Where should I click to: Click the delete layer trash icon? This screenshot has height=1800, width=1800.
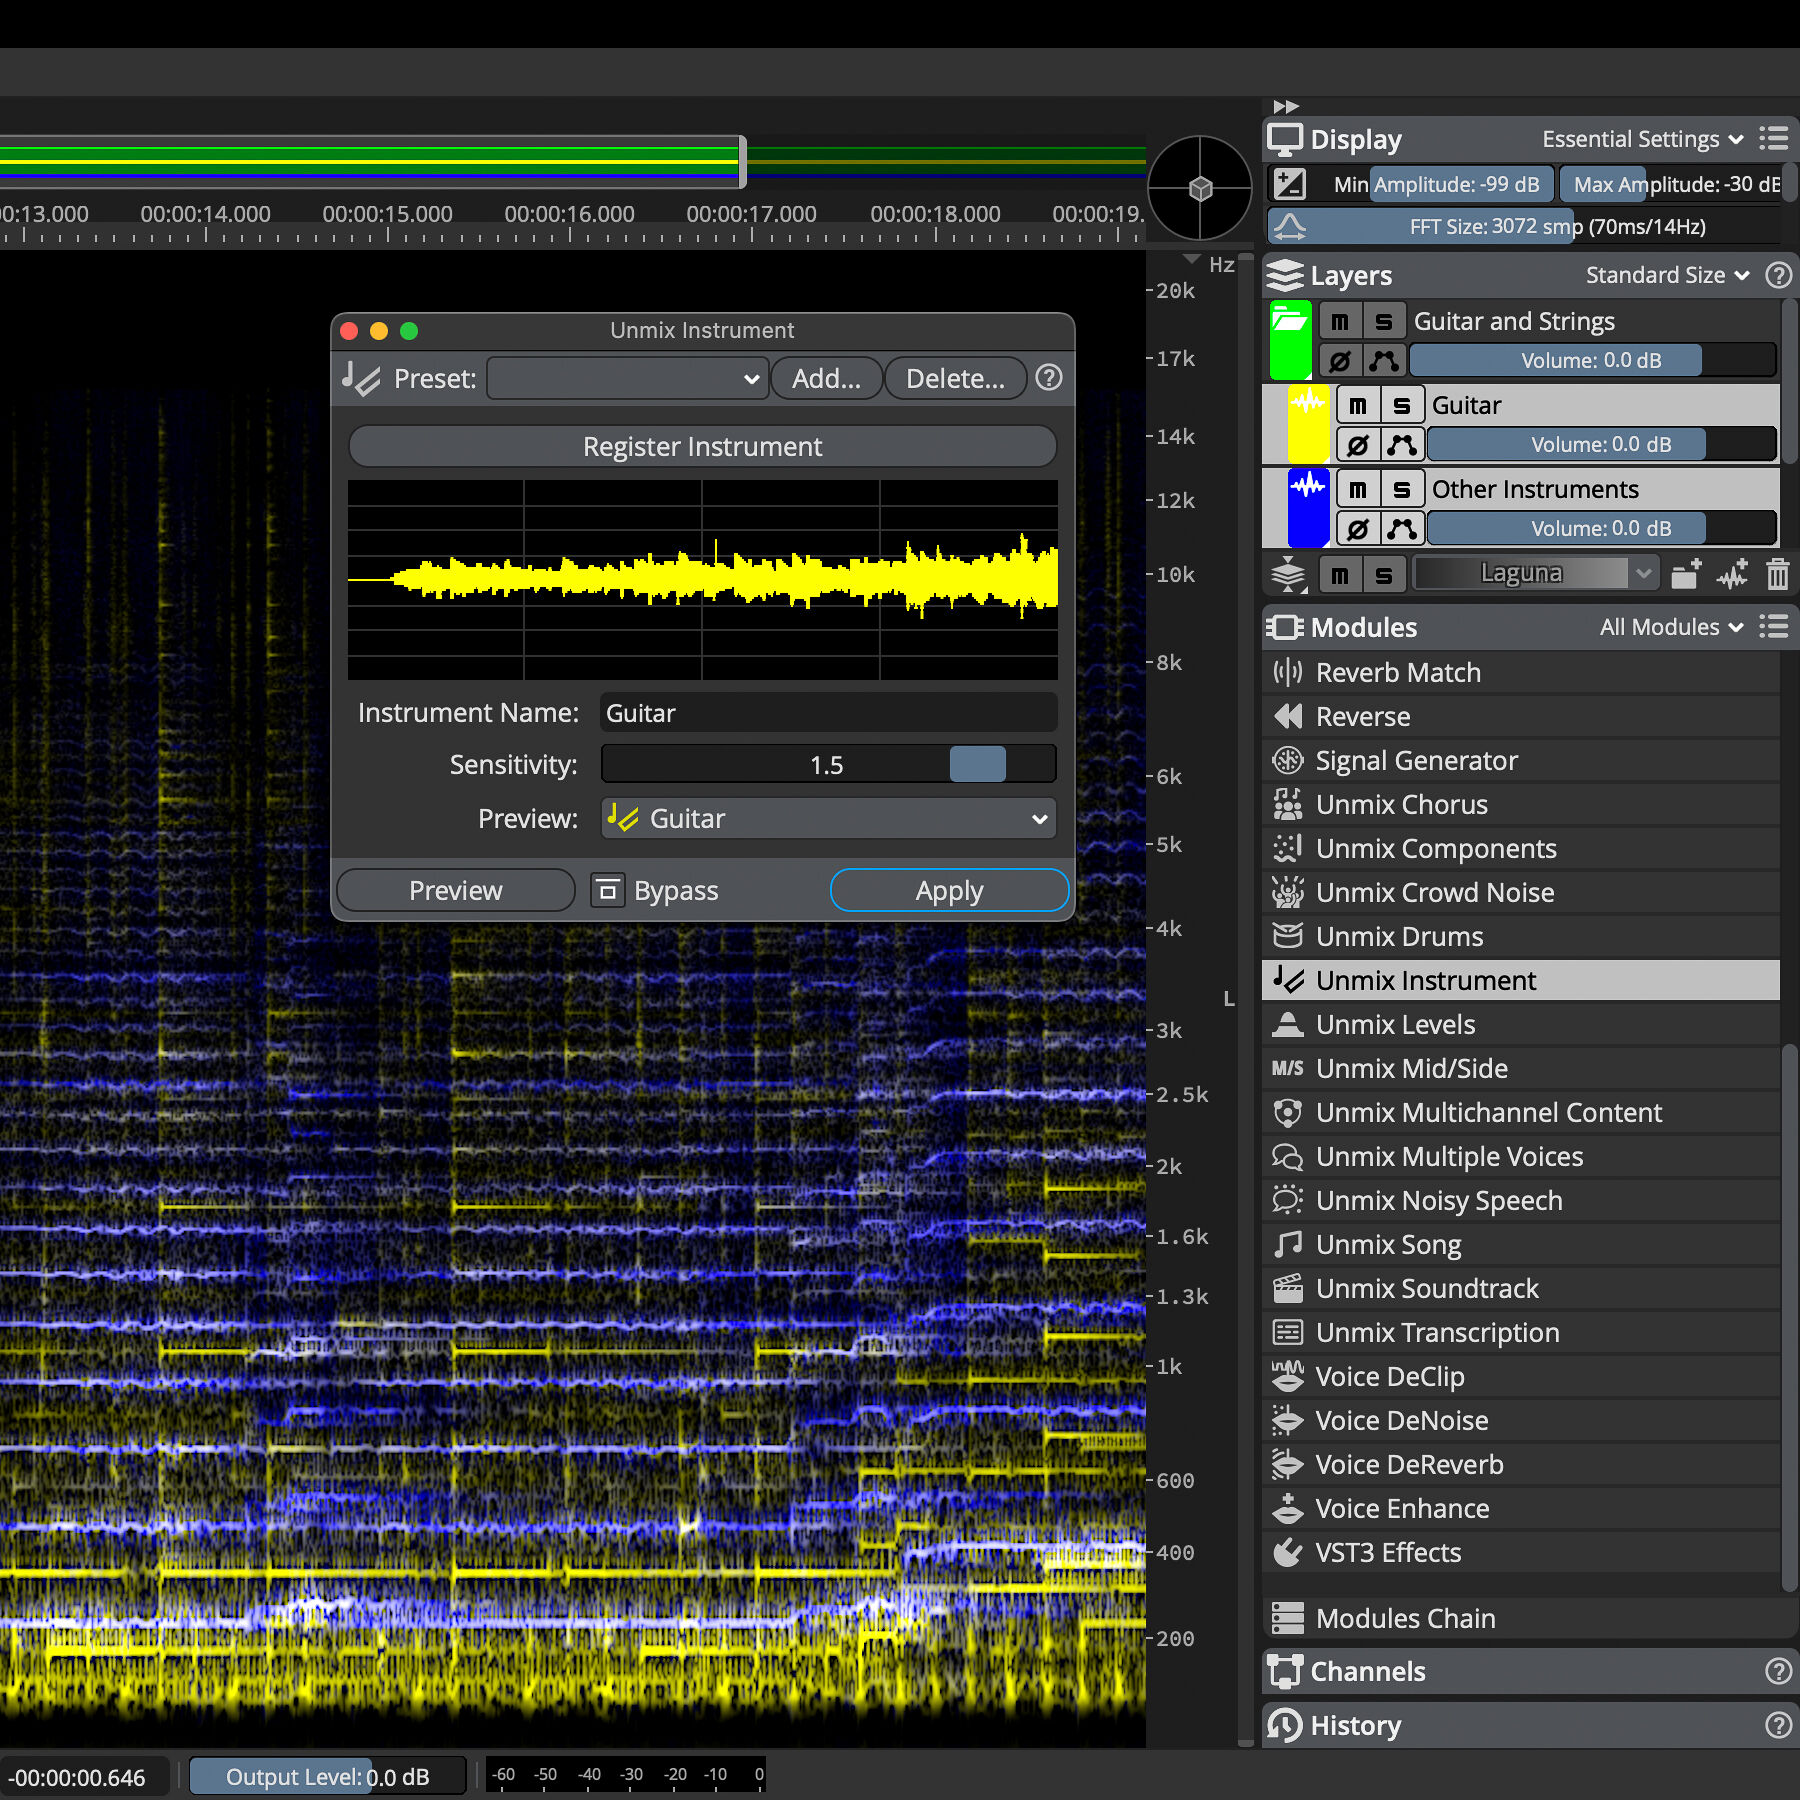click(1777, 574)
